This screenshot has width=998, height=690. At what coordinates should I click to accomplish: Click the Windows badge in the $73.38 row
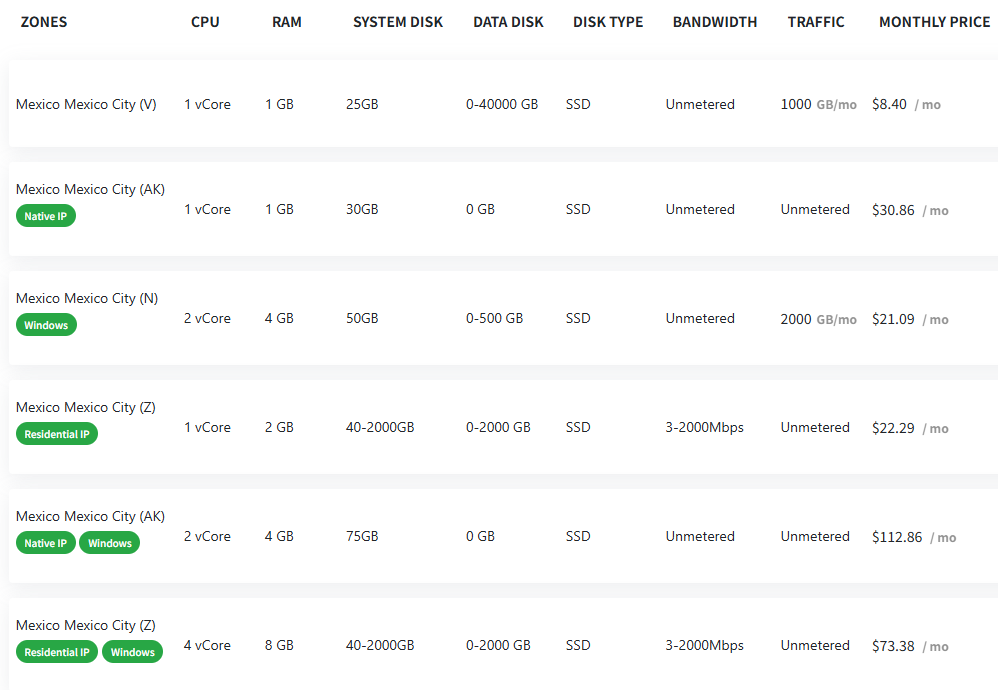click(132, 651)
